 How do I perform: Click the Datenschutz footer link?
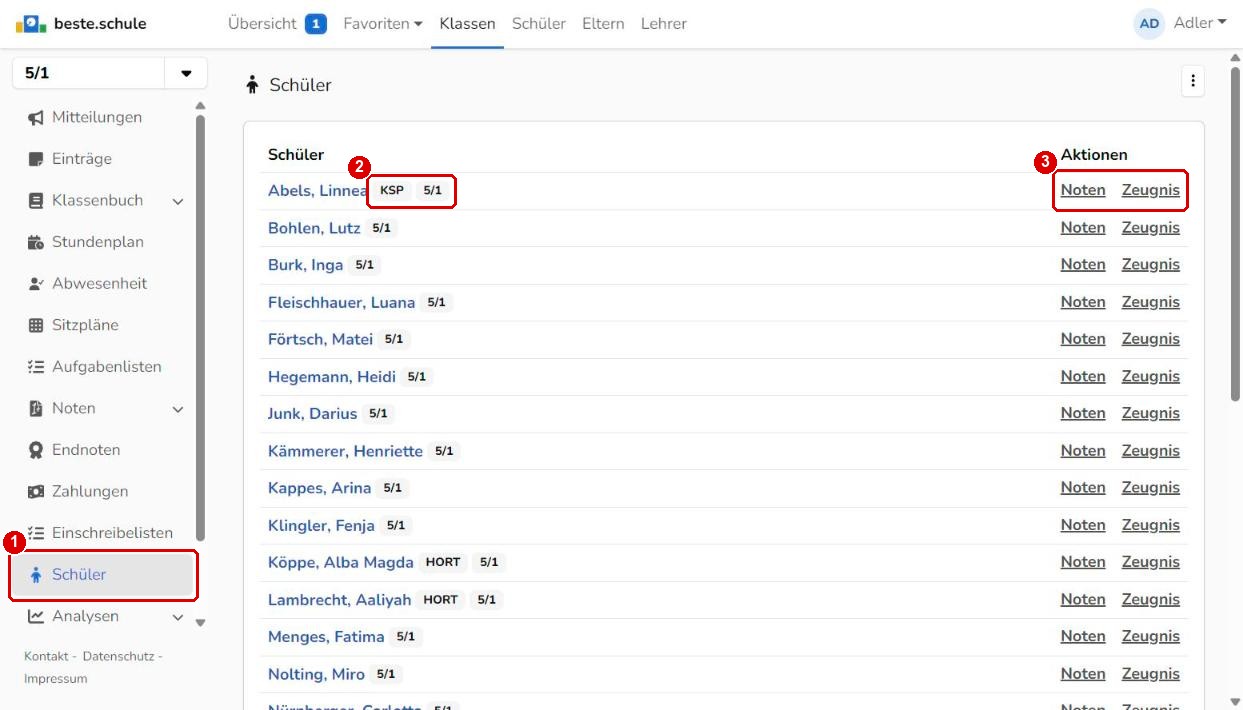[119, 656]
